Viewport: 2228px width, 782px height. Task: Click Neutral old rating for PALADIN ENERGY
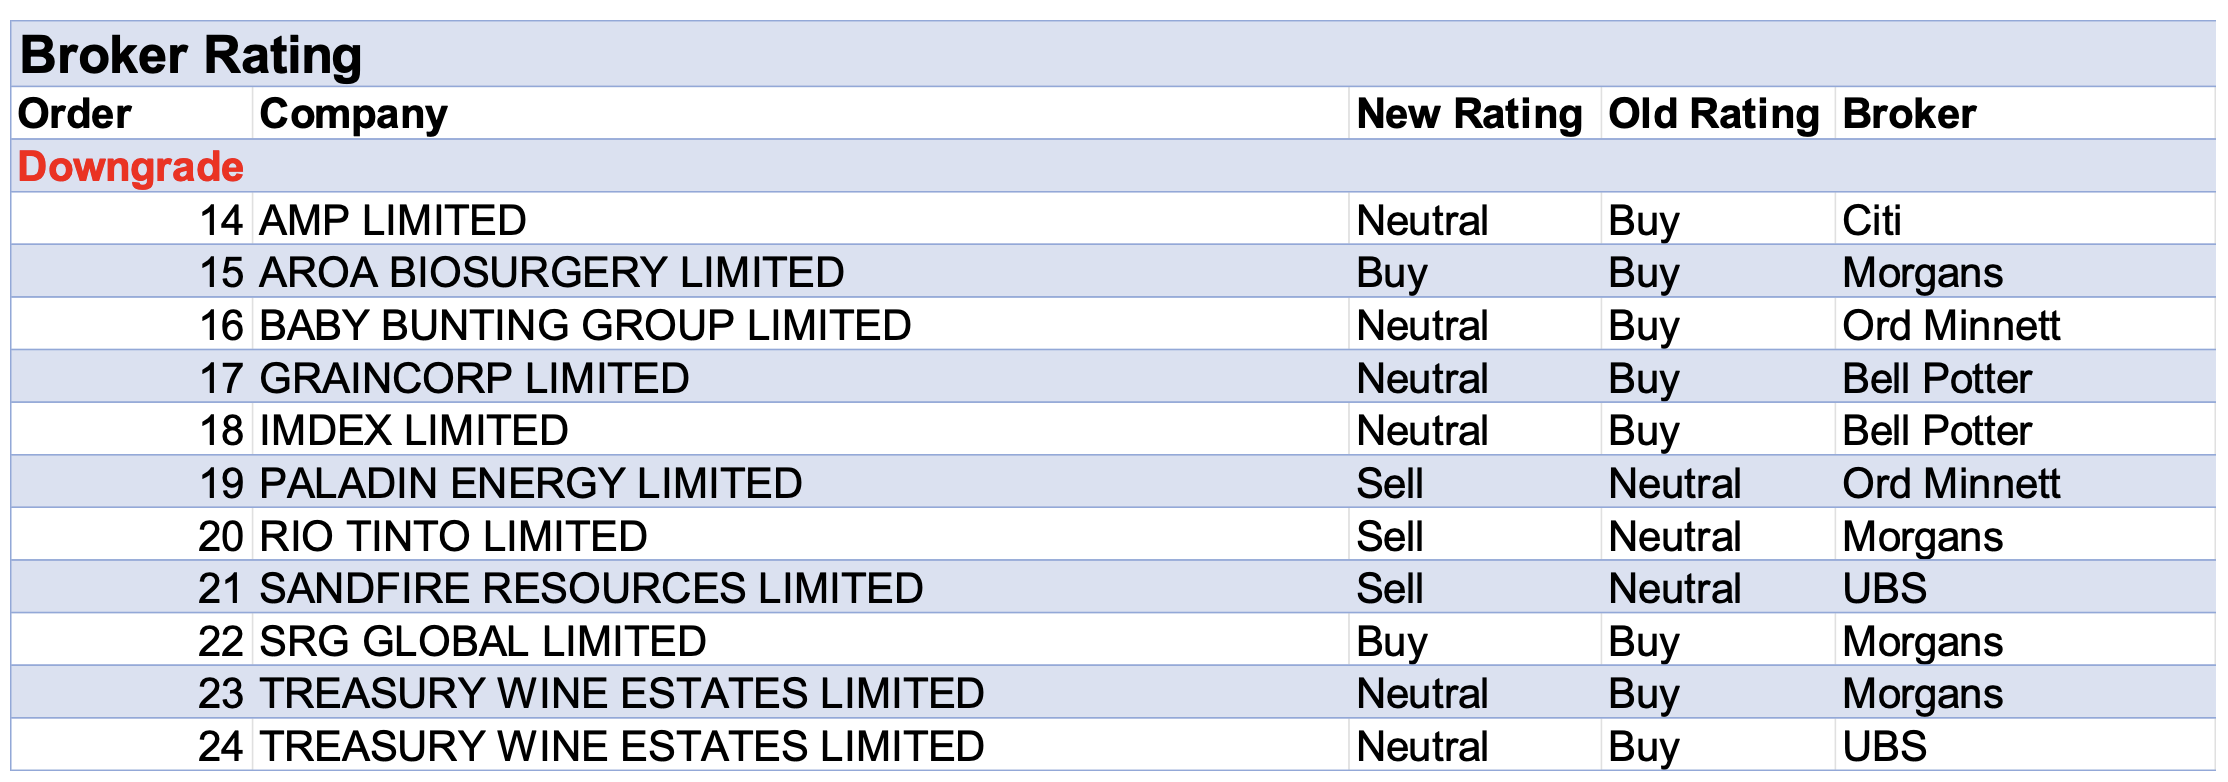click(1674, 484)
